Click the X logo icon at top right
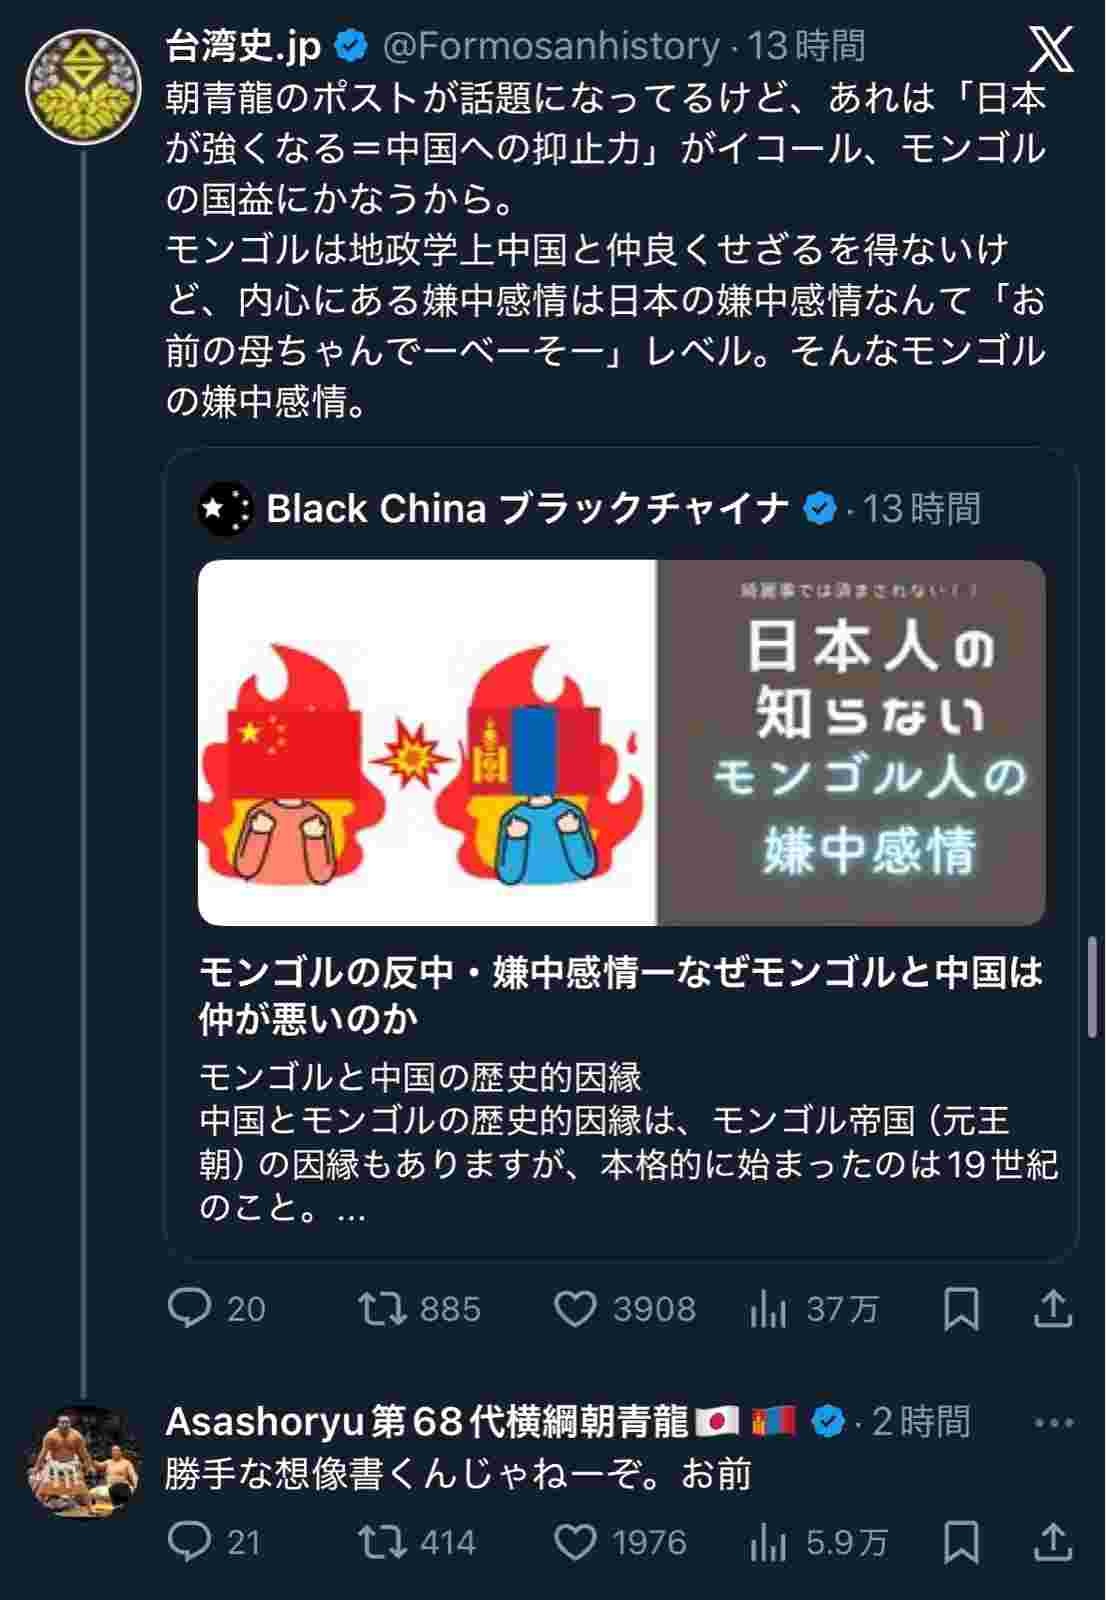This screenshot has height=1600, width=1106. pos(1051,50)
